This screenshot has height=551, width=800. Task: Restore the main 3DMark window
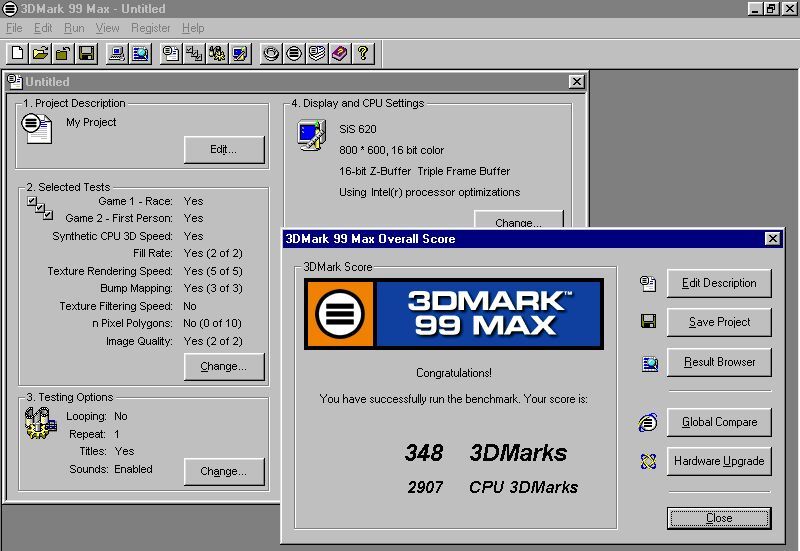pos(770,9)
